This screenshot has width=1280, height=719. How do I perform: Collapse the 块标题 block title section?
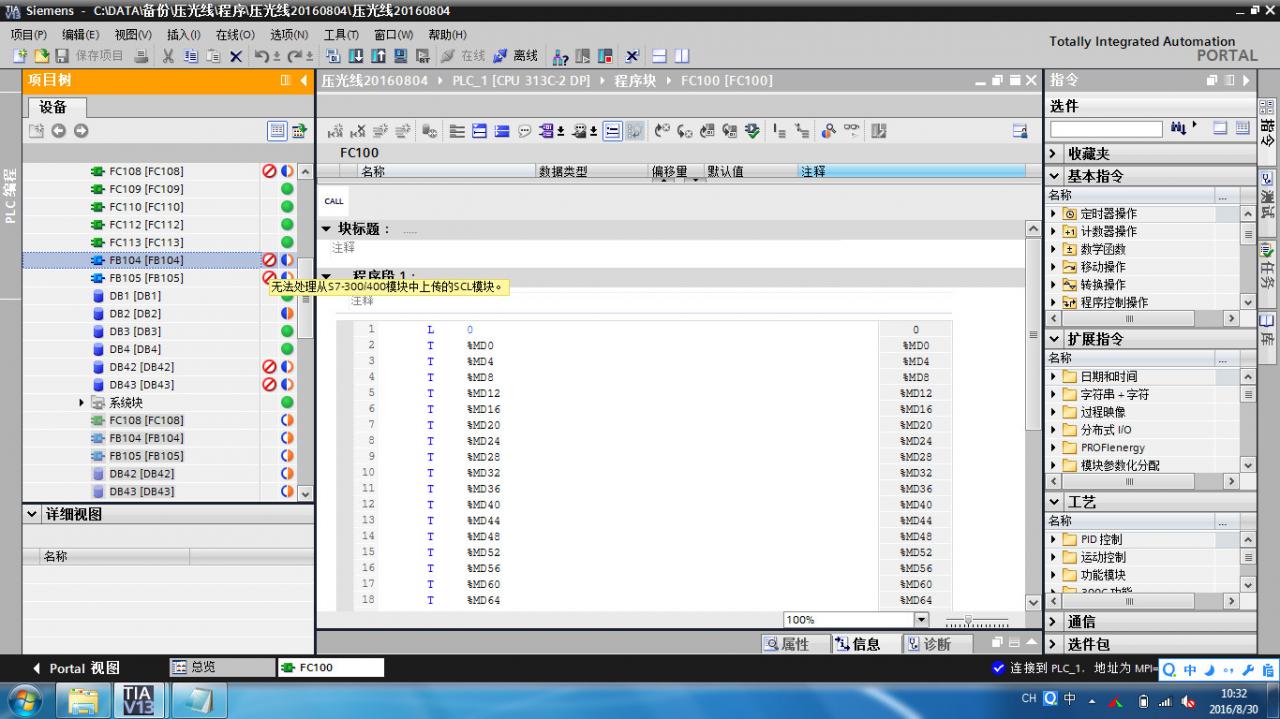[x=326, y=229]
